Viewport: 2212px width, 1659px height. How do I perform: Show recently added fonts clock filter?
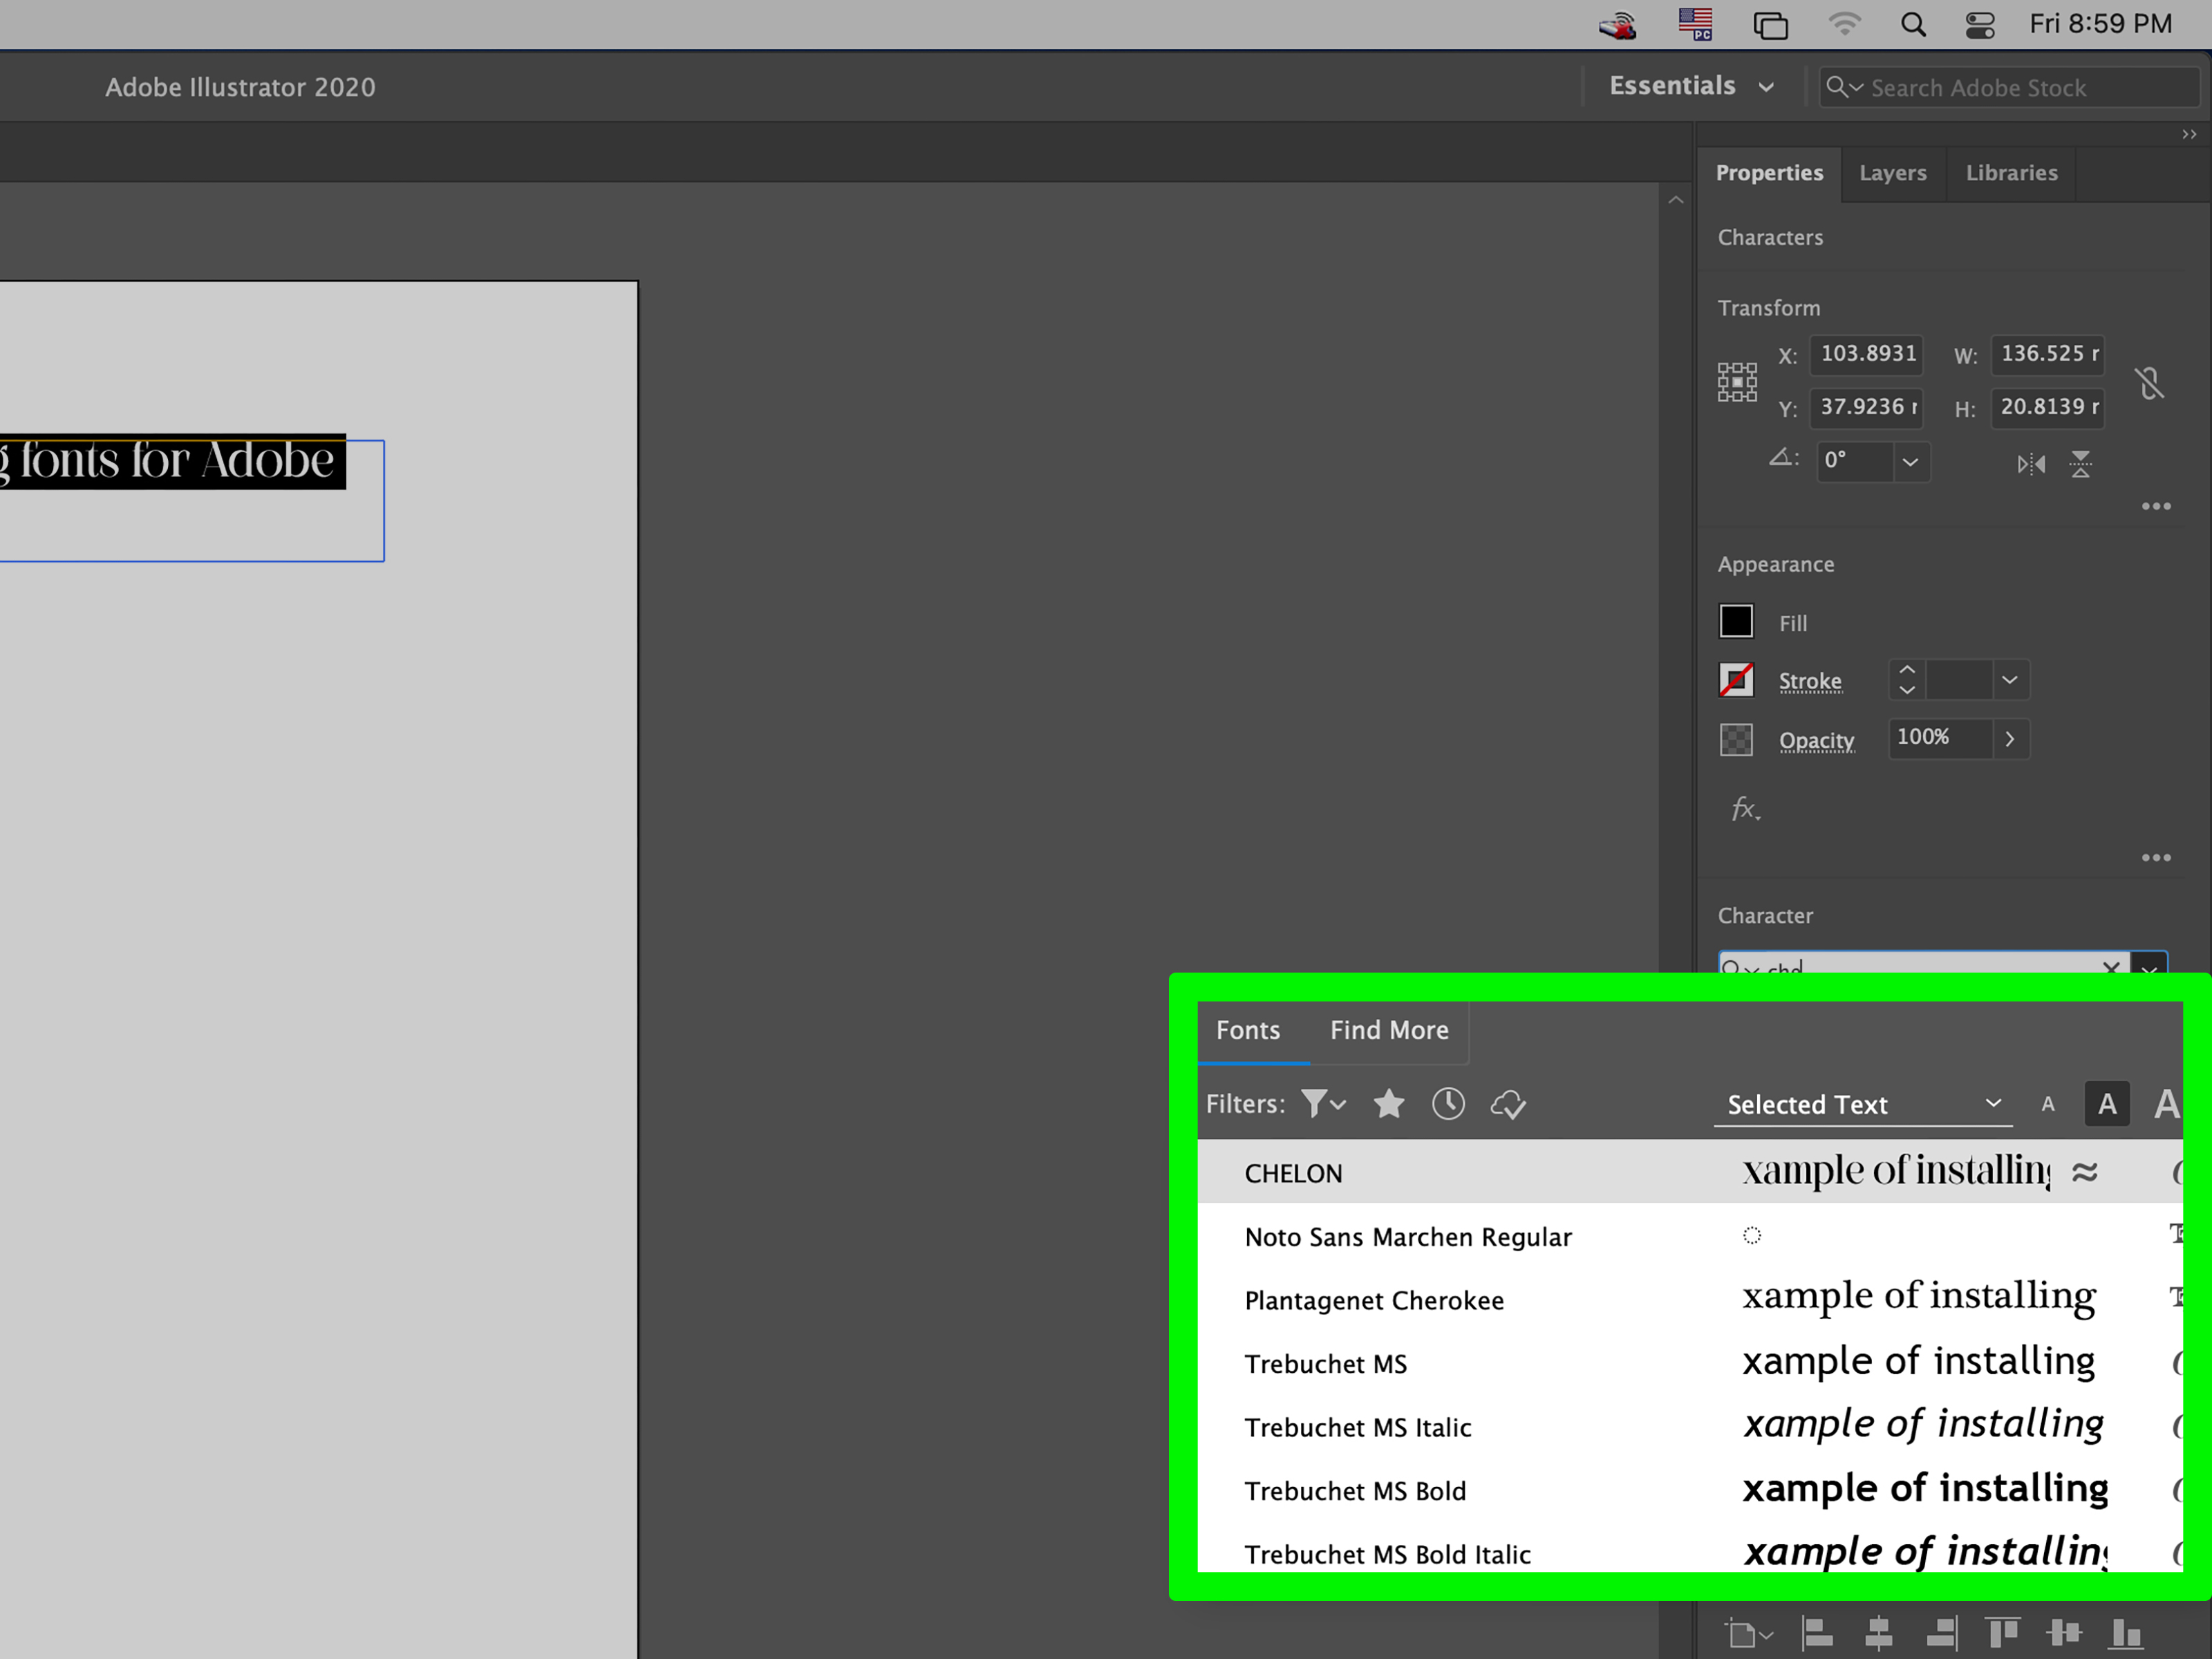coord(1448,1104)
